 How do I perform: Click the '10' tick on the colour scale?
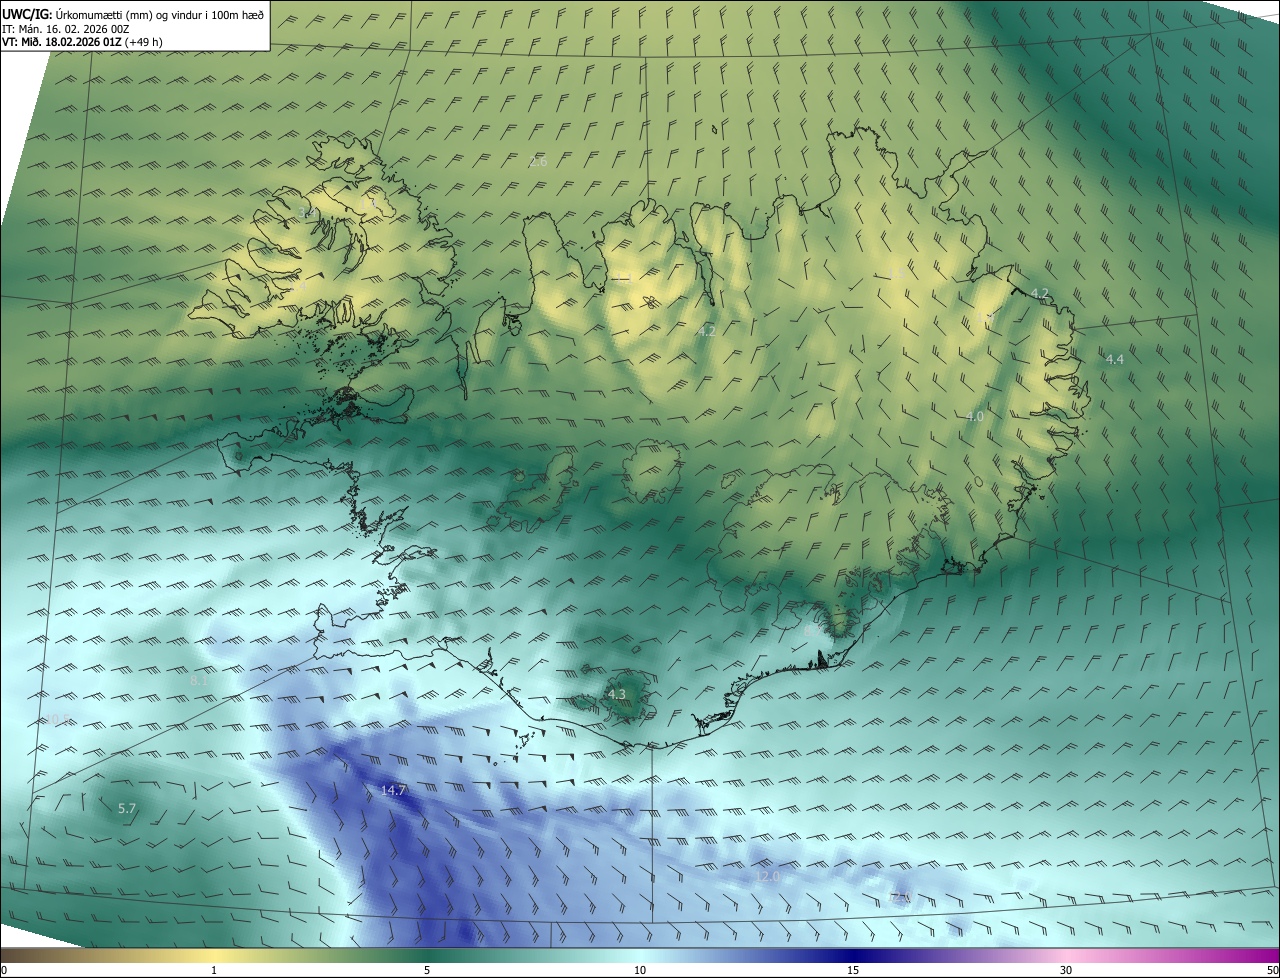pos(640,970)
